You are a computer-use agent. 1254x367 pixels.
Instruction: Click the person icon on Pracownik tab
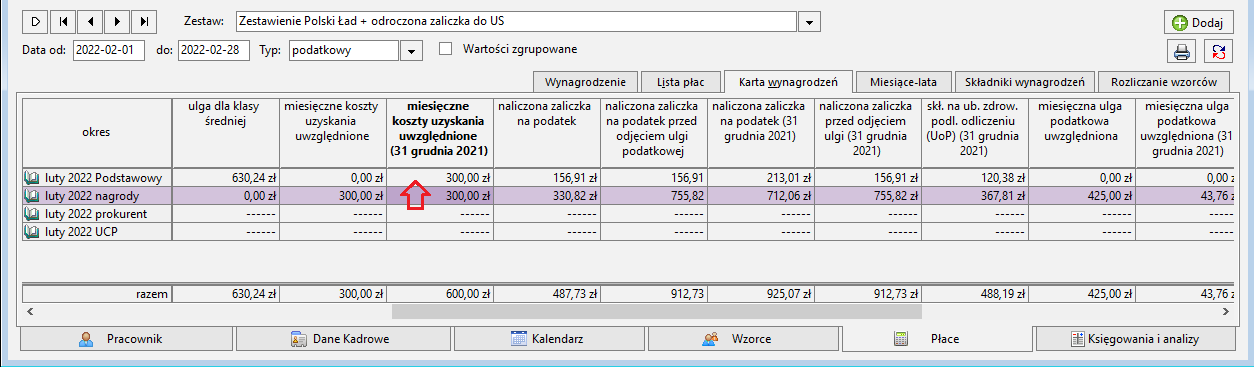pos(86,339)
